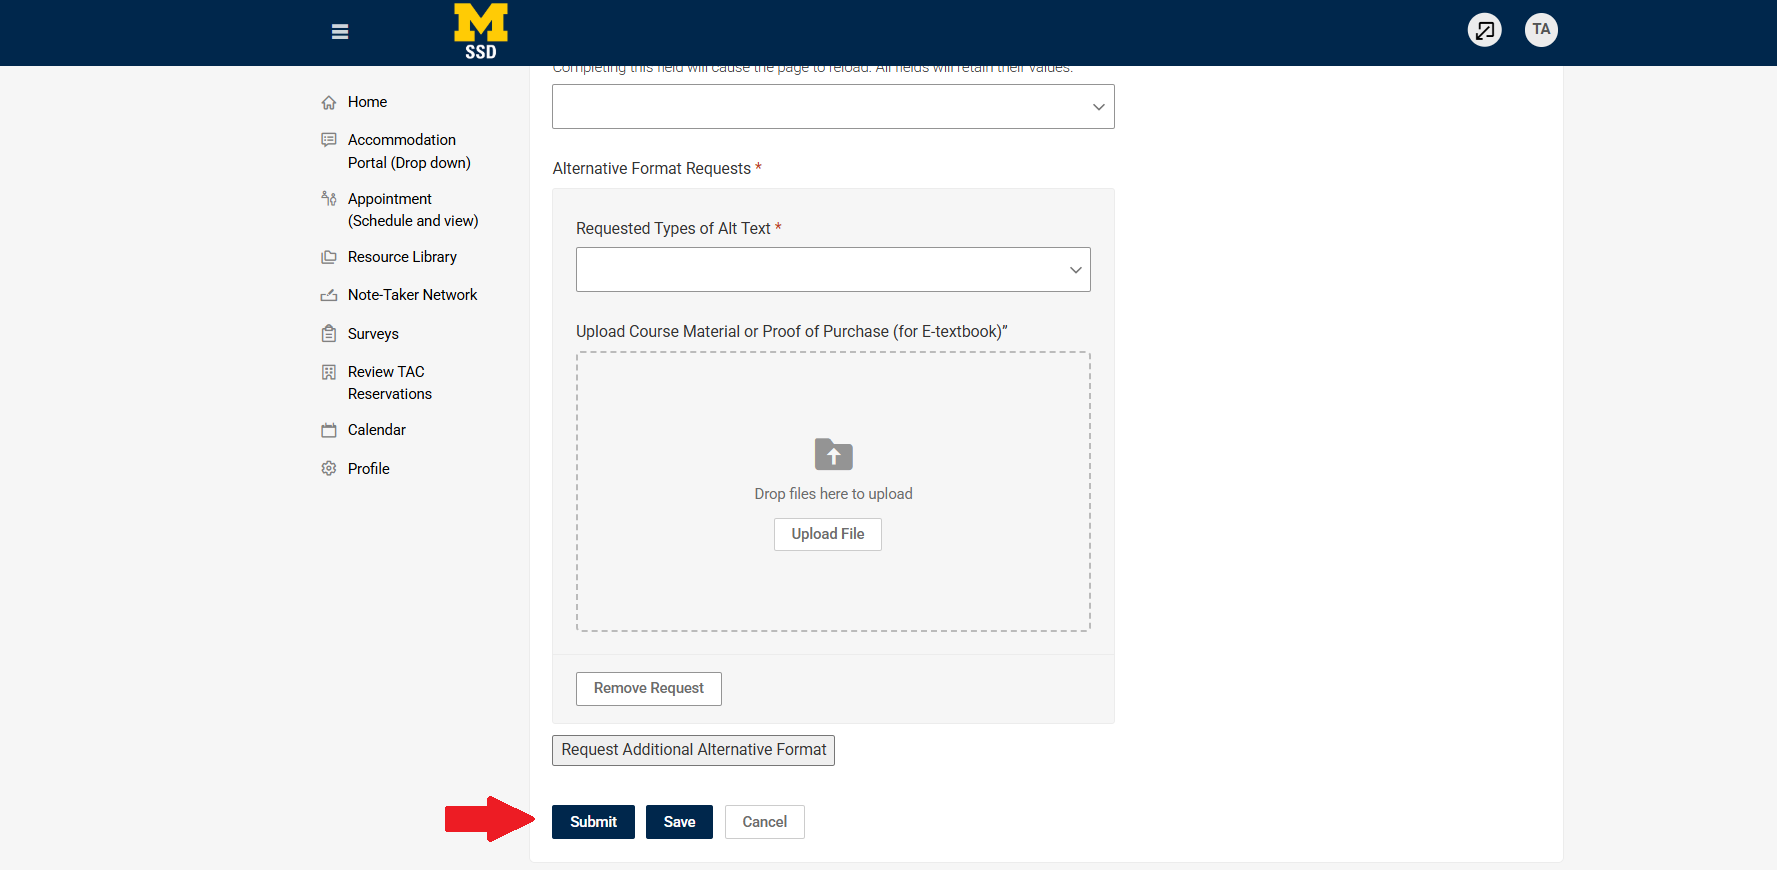Click the Note-Taker Network icon
1777x870 pixels.
click(x=329, y=295)
